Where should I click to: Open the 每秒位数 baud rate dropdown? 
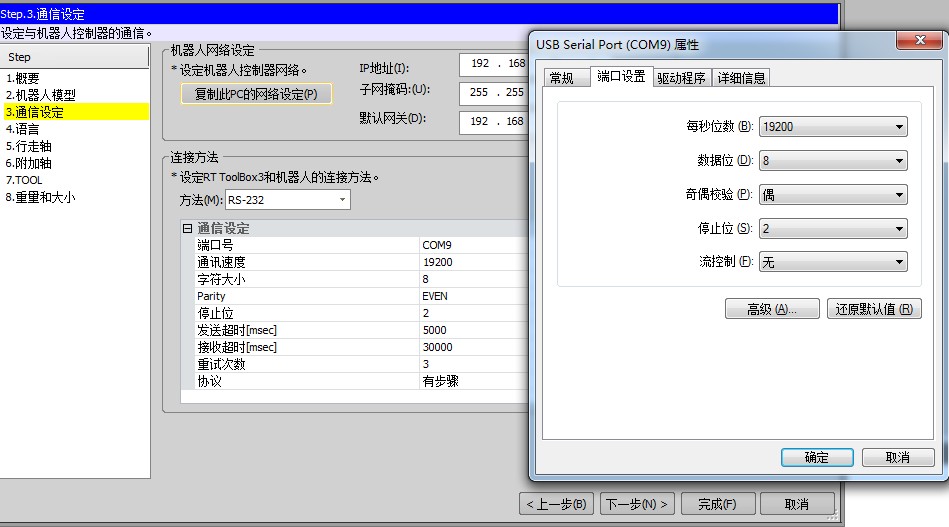(833, 126)
